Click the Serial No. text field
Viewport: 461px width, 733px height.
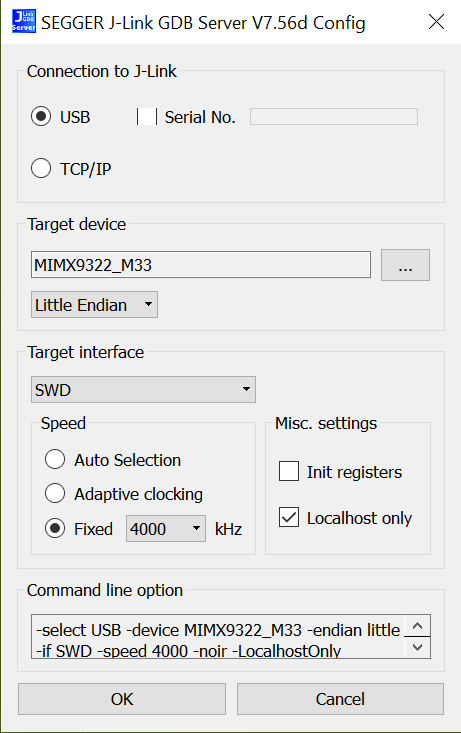[x=334, y=117]
